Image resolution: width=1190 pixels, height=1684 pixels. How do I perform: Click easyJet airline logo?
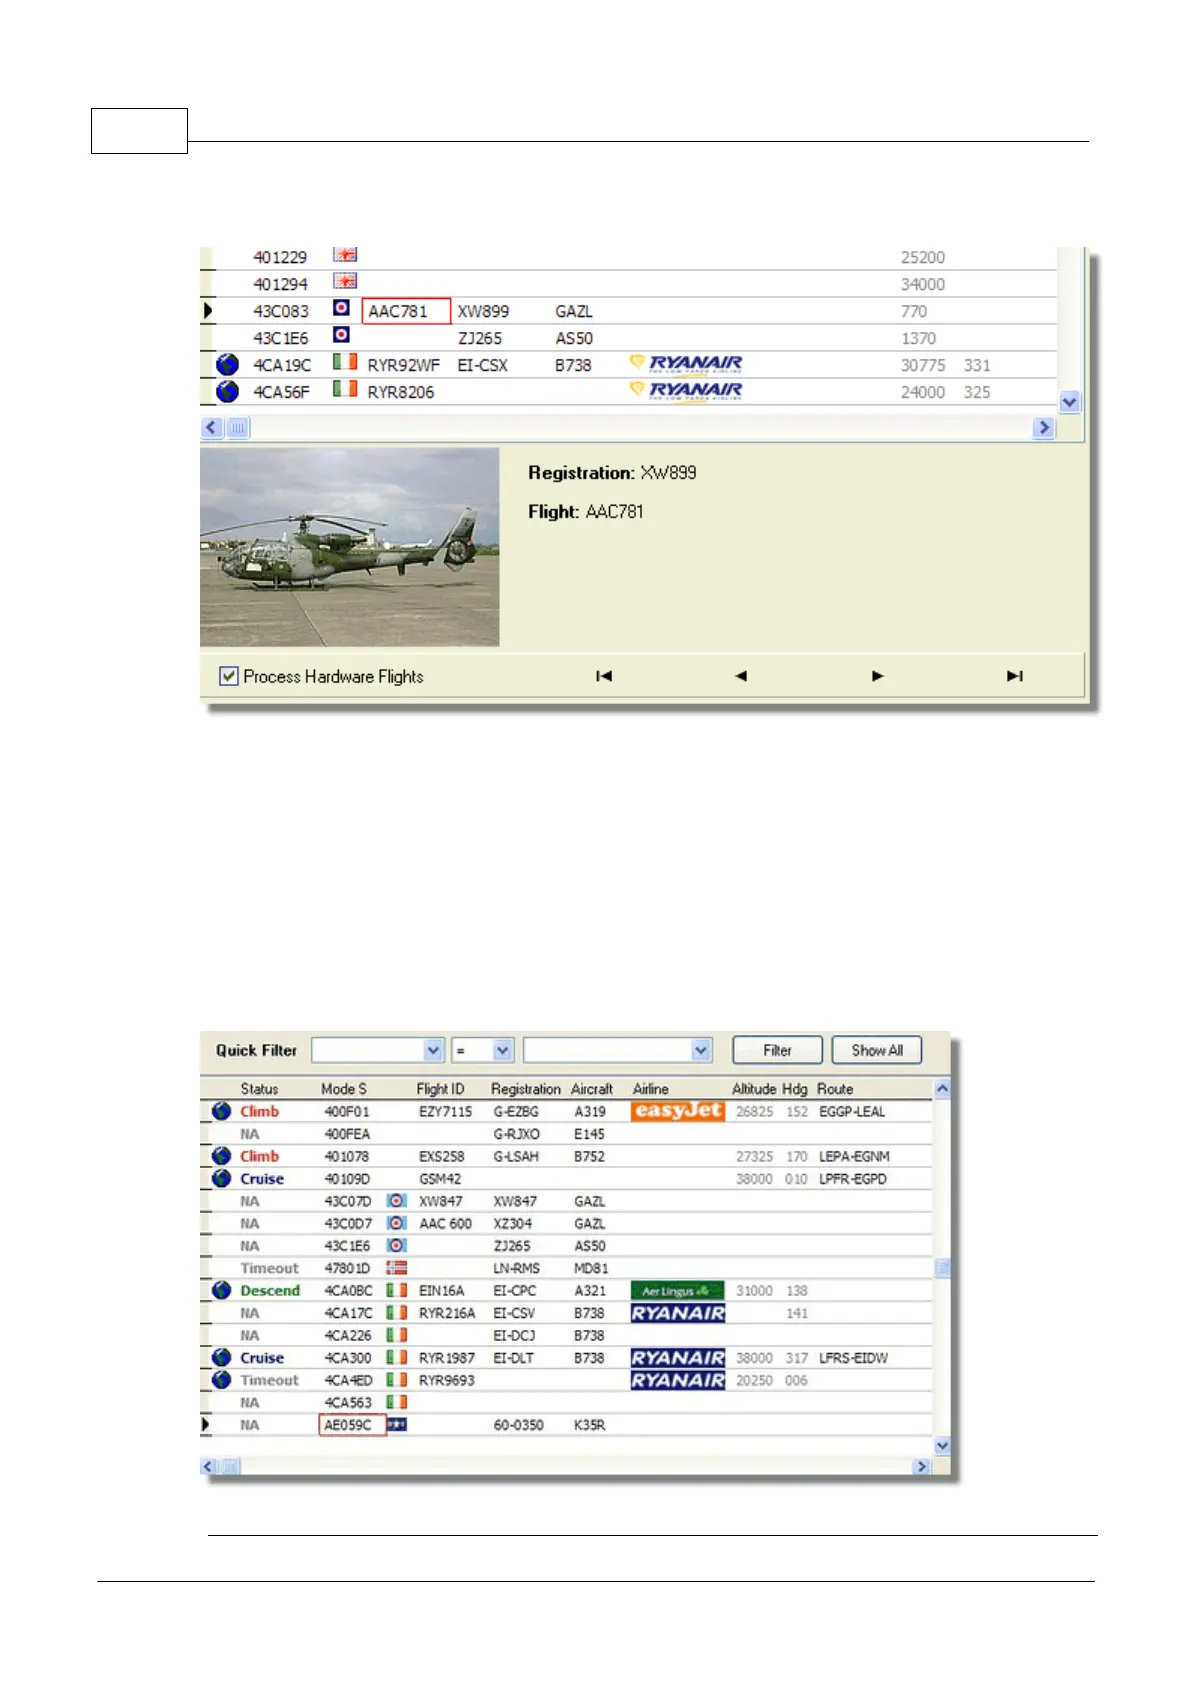tap(677, 1111)
